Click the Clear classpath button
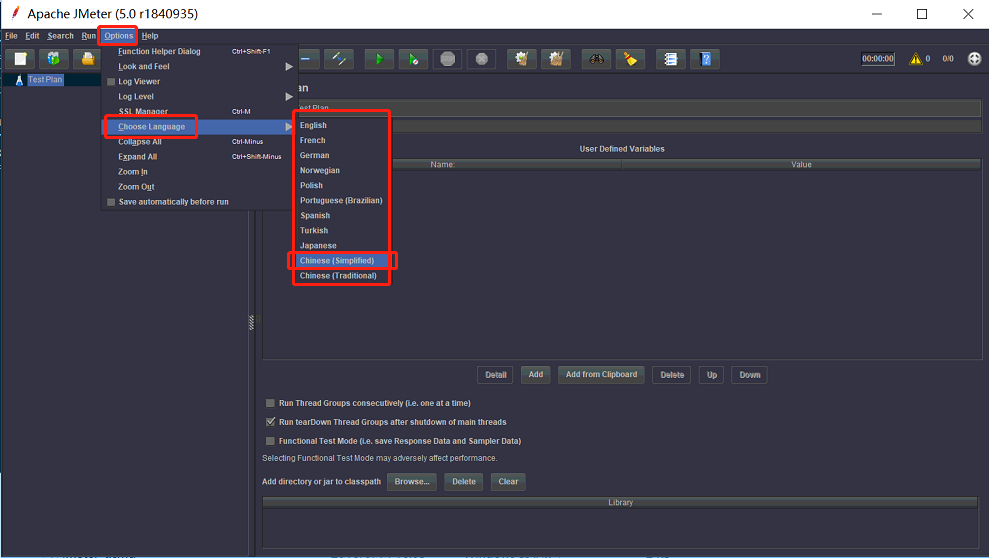989x558 pixels. click(508, 482)
